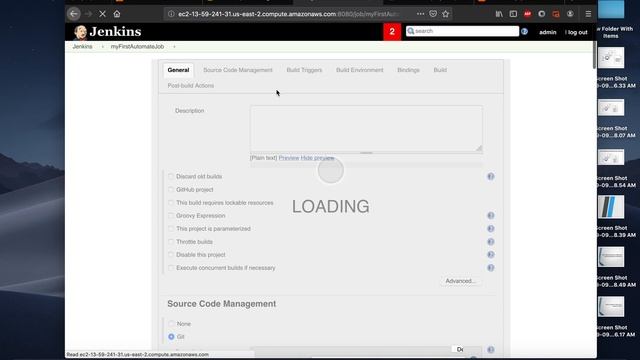
Task: Switch to the Build tab
Action: click(x=440, y=70)
